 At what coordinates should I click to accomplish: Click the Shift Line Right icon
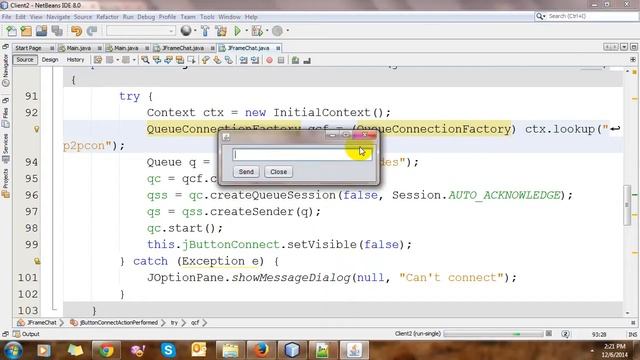[255, 60]
